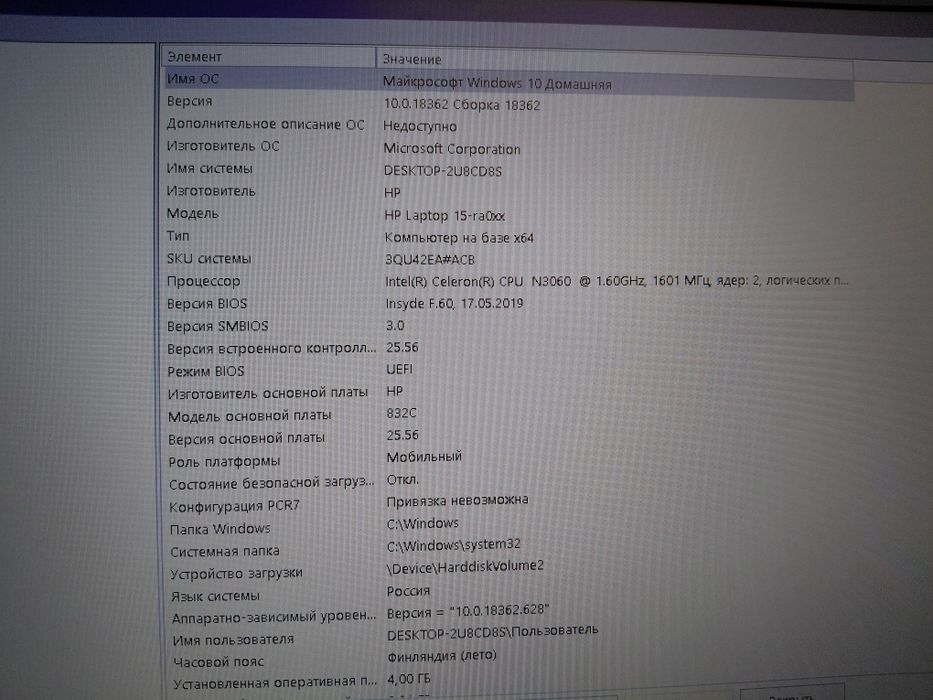The width and height of the screenshot is (933, 700).
Task: Click Привязка невозможна value
Action: [458, 501]
